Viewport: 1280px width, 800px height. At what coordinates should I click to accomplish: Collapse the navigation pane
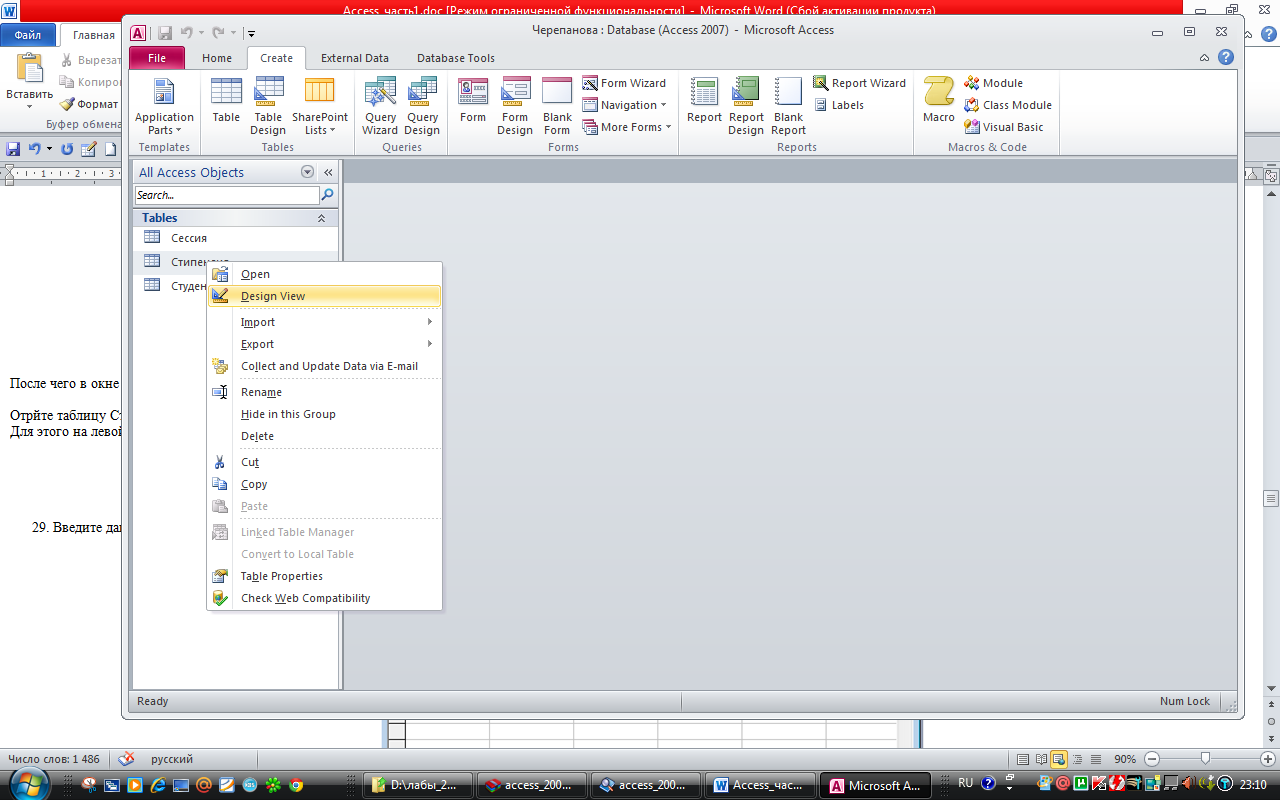click(328, 172)
